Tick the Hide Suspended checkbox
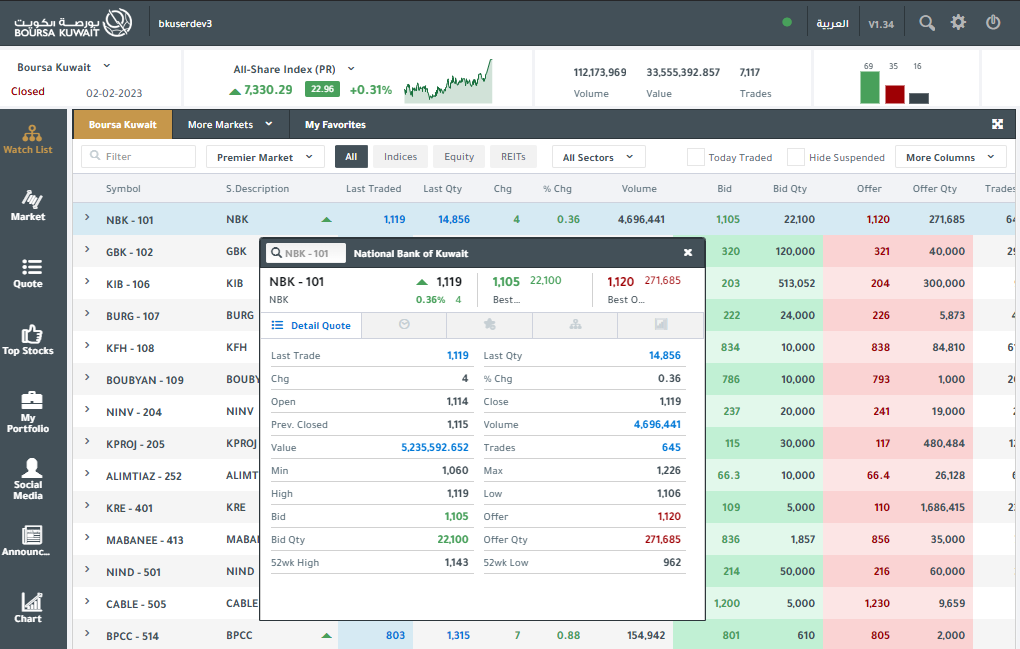Image resolution: width=1020 pixels, height=649 pixels. coord(796,157)
